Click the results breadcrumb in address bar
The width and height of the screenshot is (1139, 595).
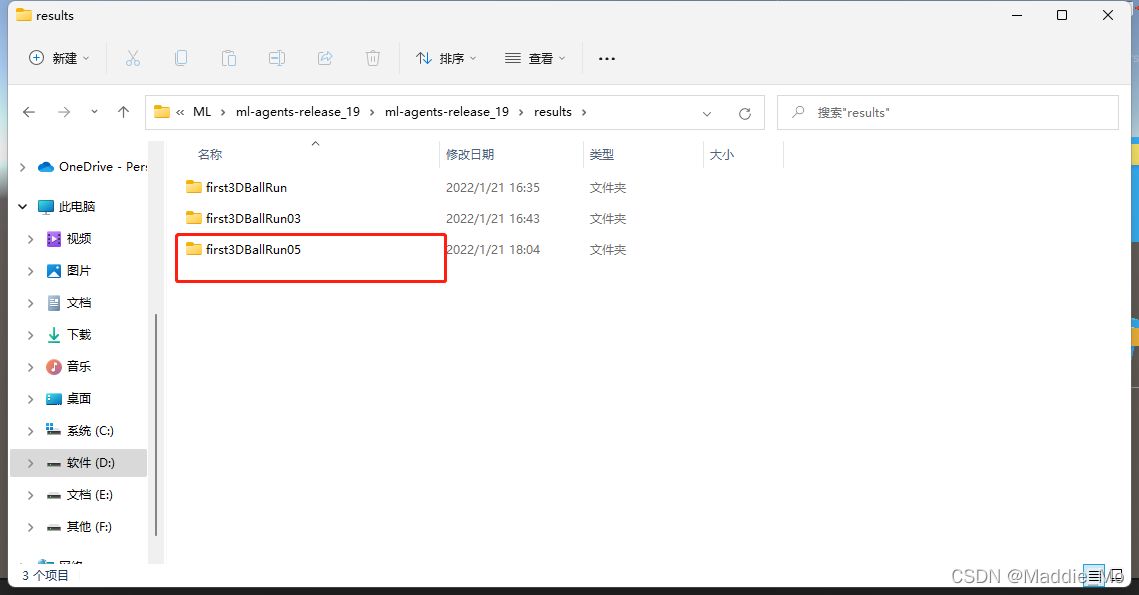[553, 112]
